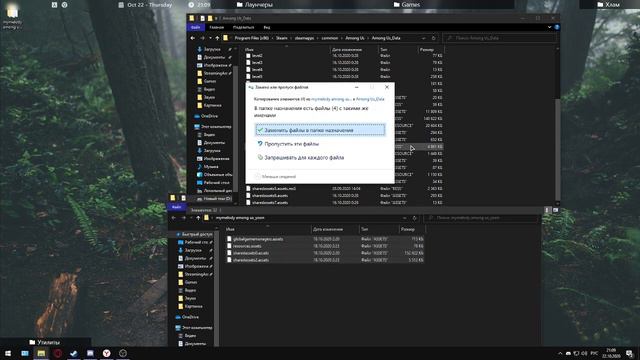Open Yandex browser from the taskbar
Screen dimensions: 640x360
click(107, 353)
